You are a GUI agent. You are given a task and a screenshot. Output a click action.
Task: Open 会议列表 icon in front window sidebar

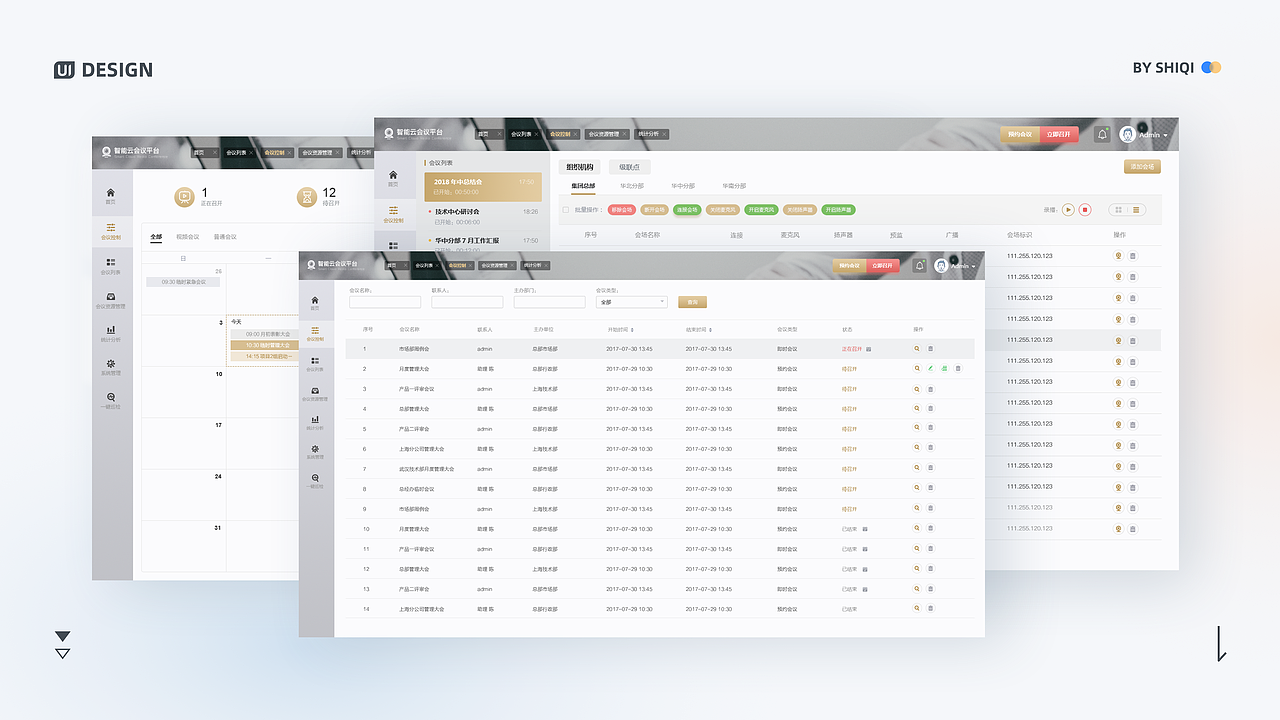tap(315, 360)
